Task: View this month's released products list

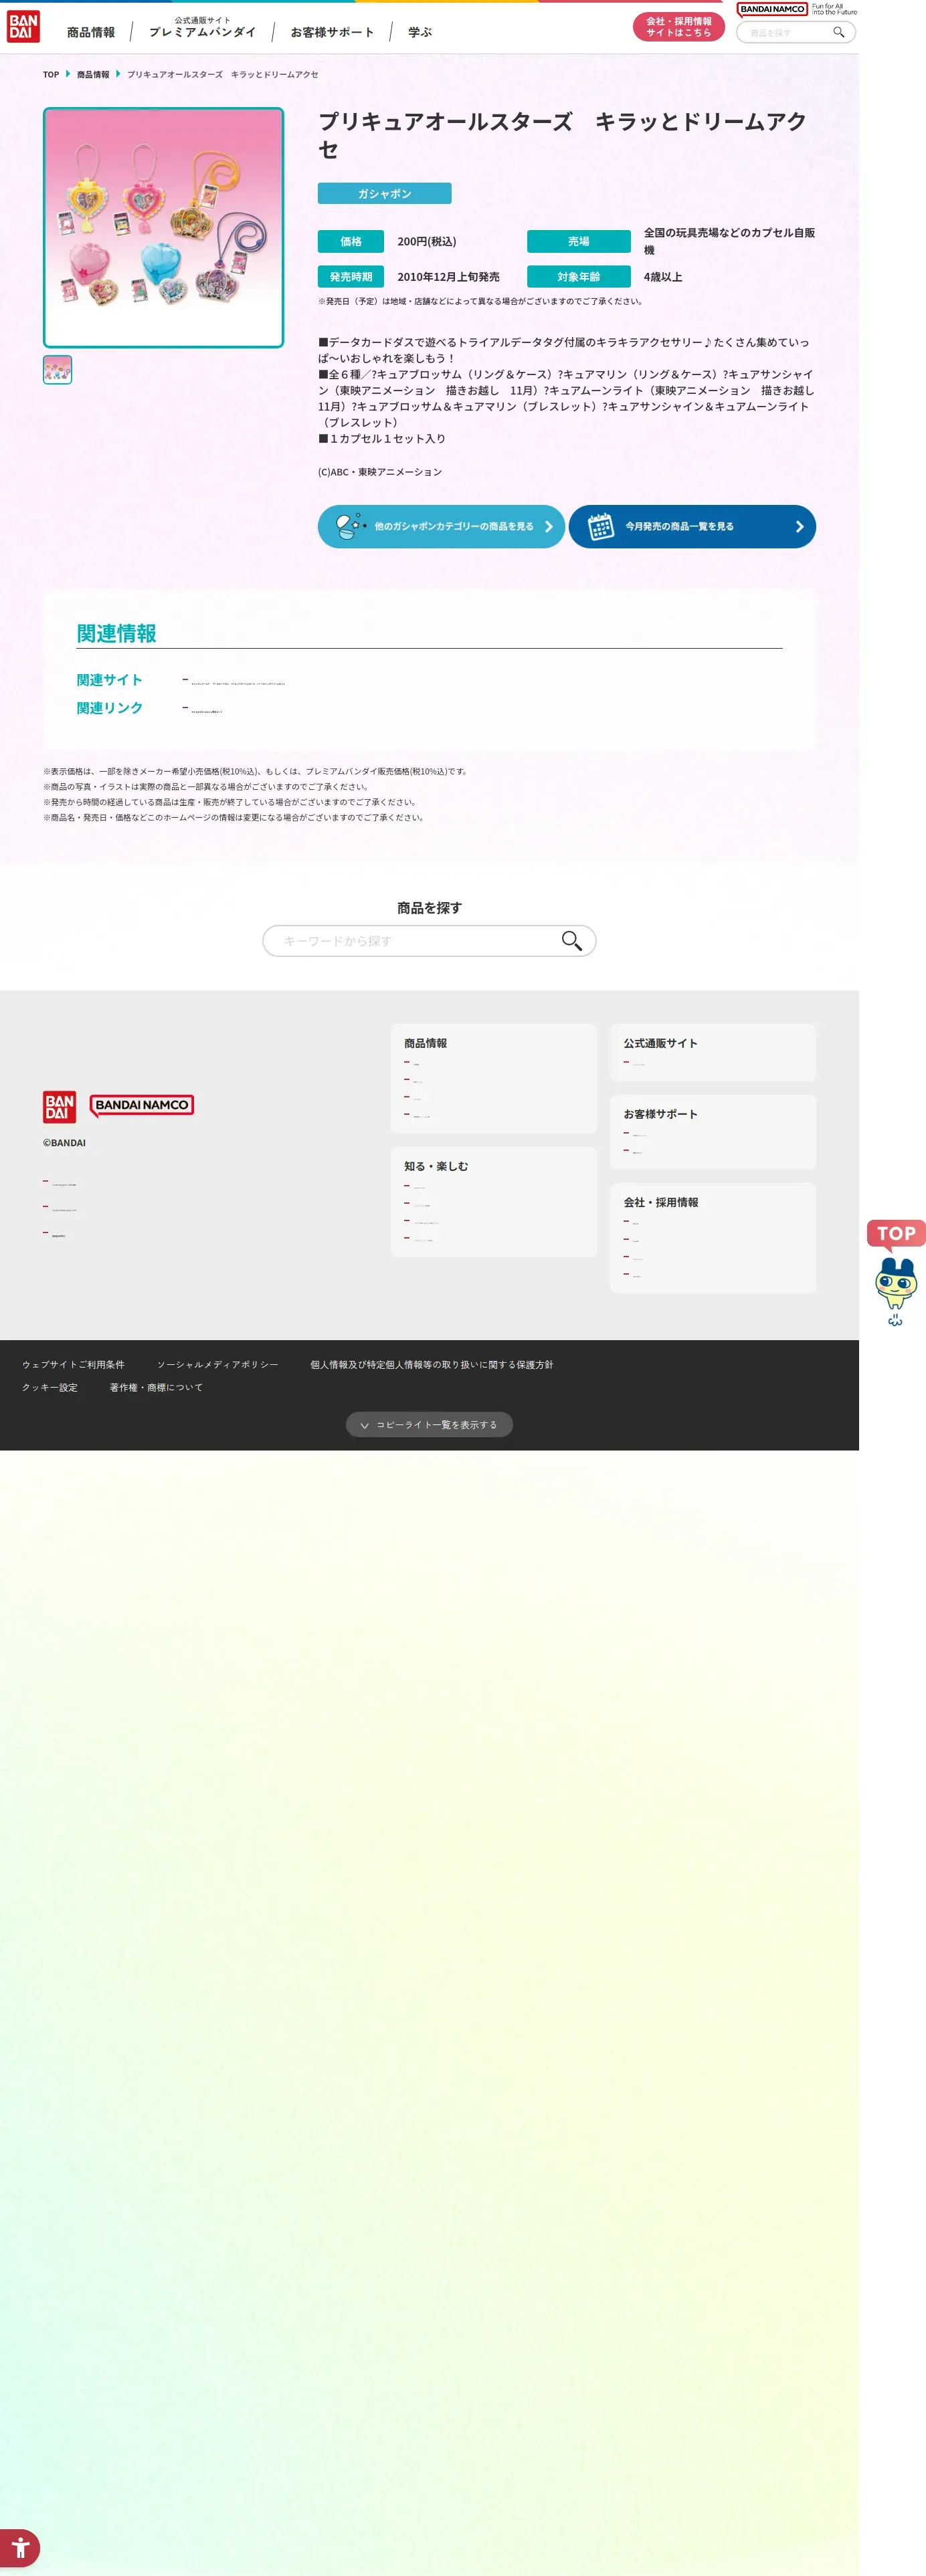Action: (x=692, y=526)
